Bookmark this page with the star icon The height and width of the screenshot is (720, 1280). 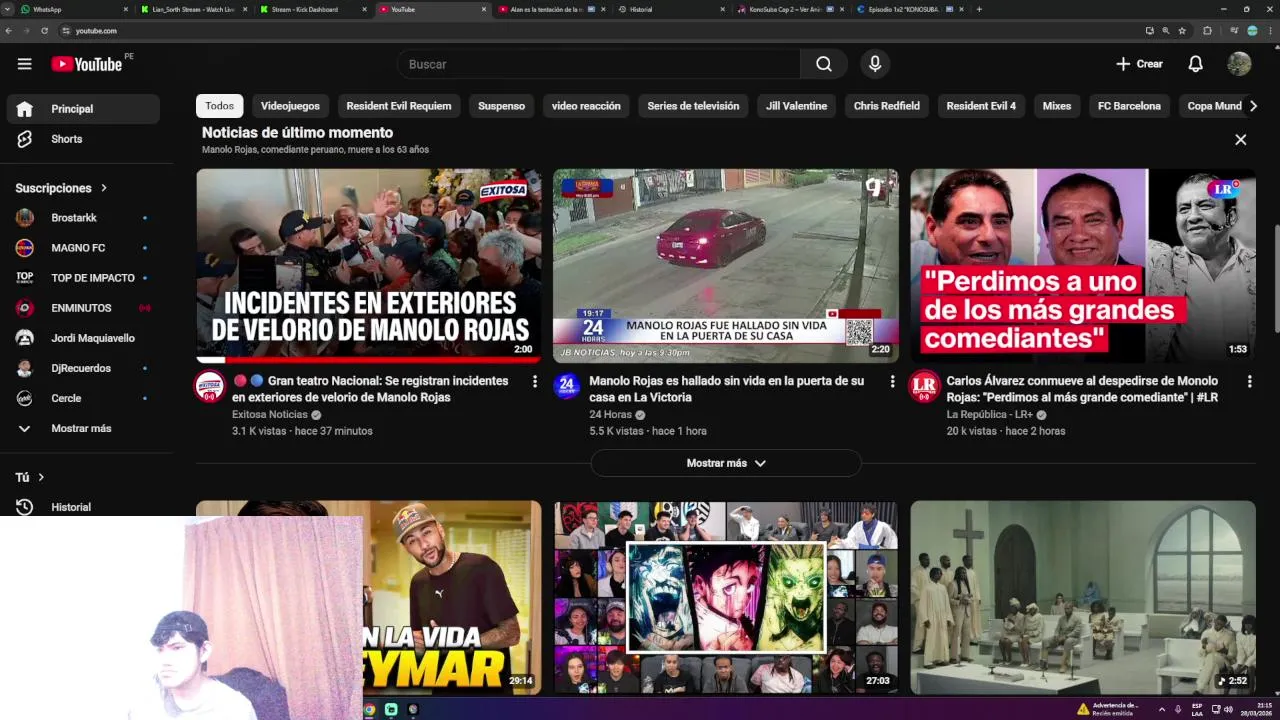[1182, 31]
